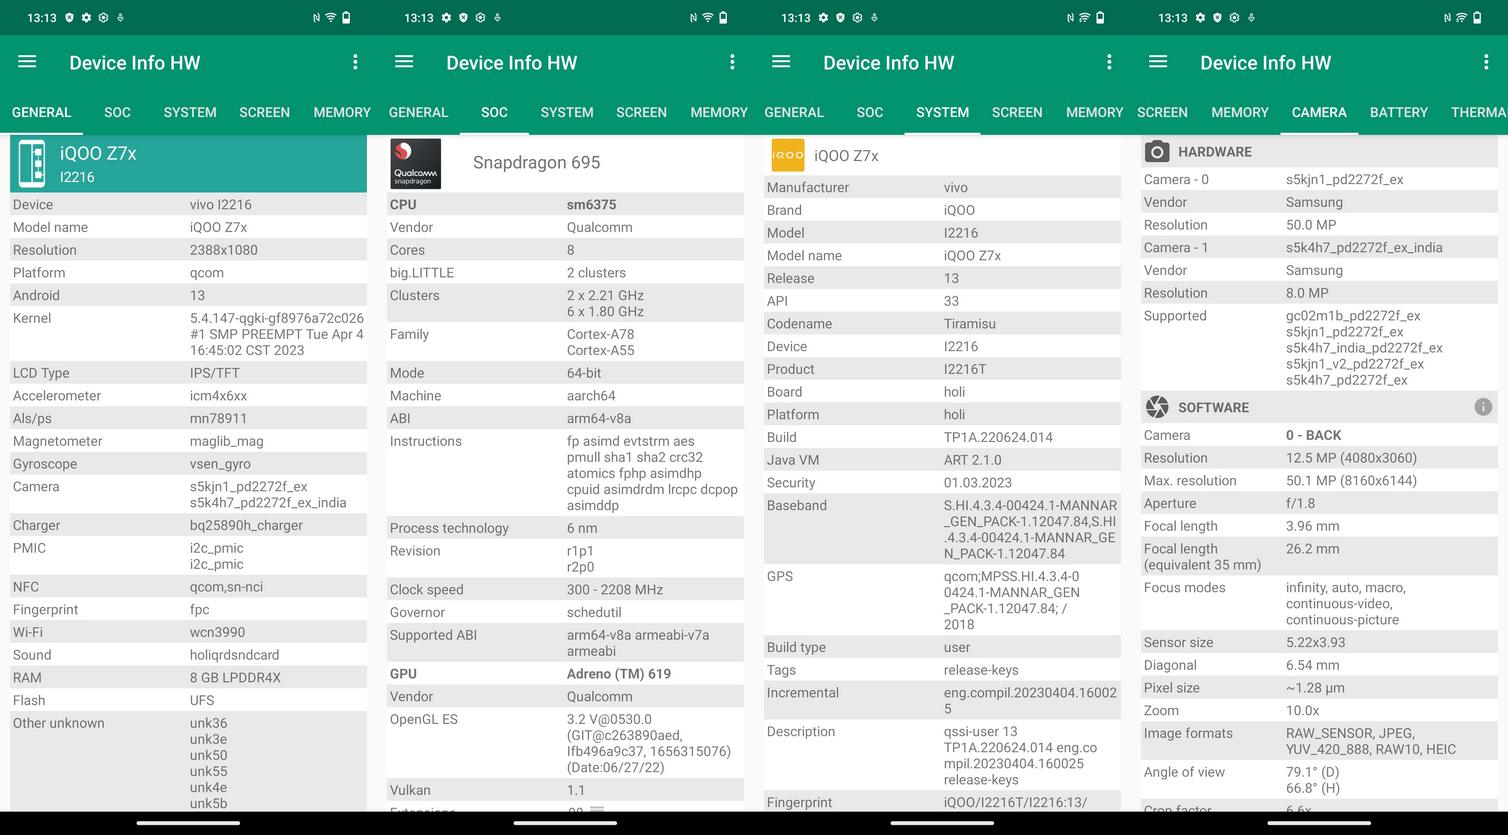1508x835 pixels.
Task: Tap process technology value '6 nm'
Action: click(582, 528)
